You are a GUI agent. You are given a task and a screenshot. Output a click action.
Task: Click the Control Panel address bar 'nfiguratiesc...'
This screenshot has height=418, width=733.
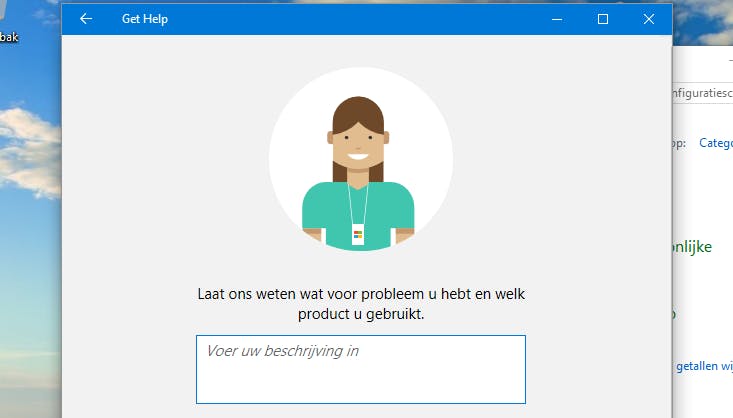(x=703, y=93)
